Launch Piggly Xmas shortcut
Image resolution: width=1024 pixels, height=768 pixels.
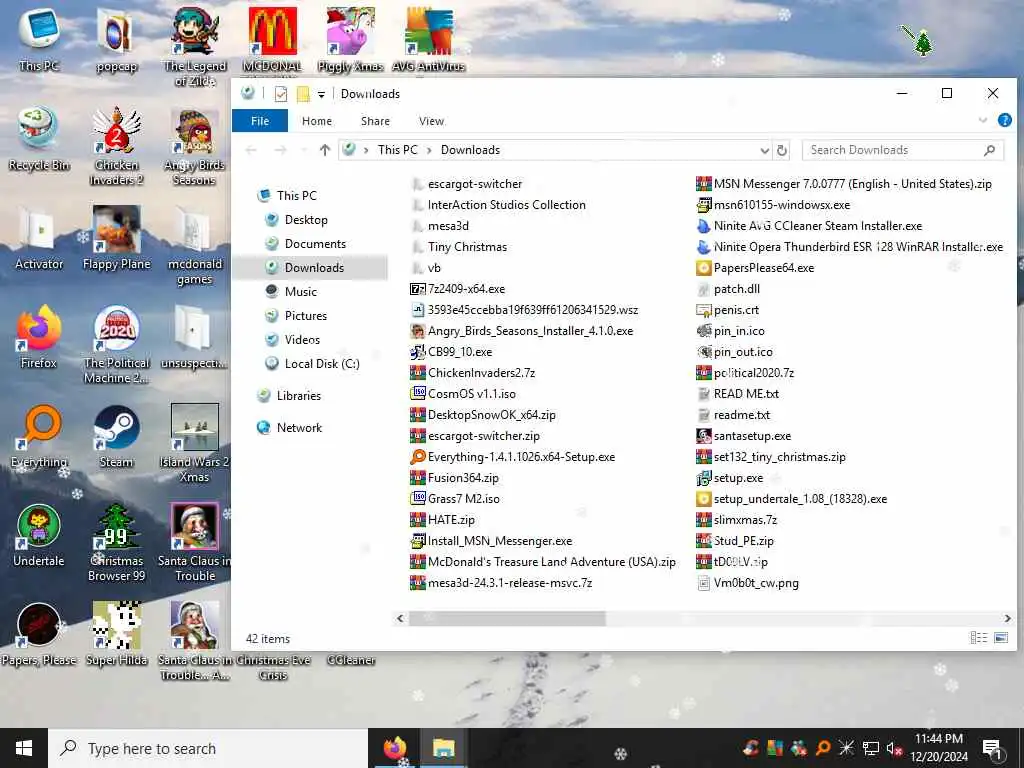pyautogui.click(x=351, y=41)
